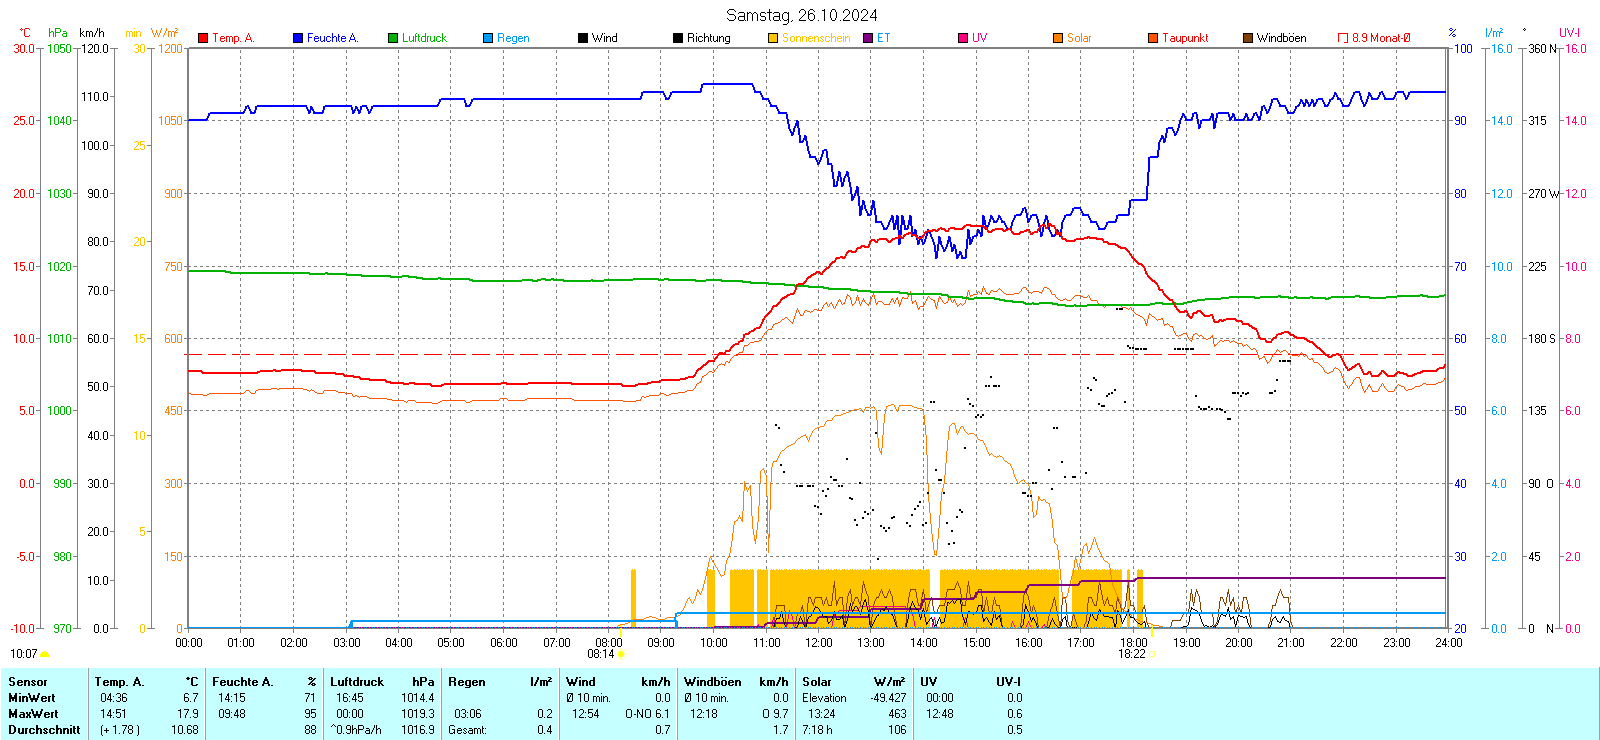Click the Durchschnitt row label

pyautogui.click(x=44, y=730)
